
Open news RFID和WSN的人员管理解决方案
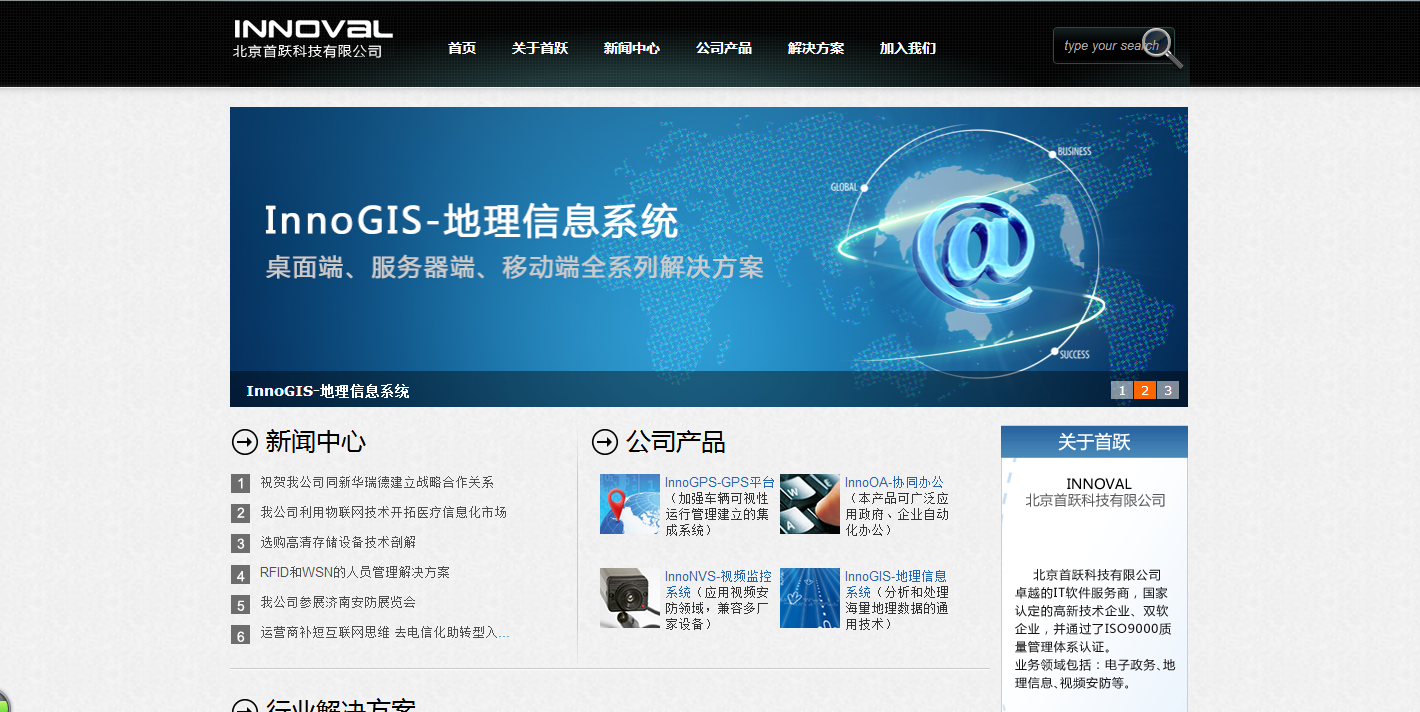355,572
